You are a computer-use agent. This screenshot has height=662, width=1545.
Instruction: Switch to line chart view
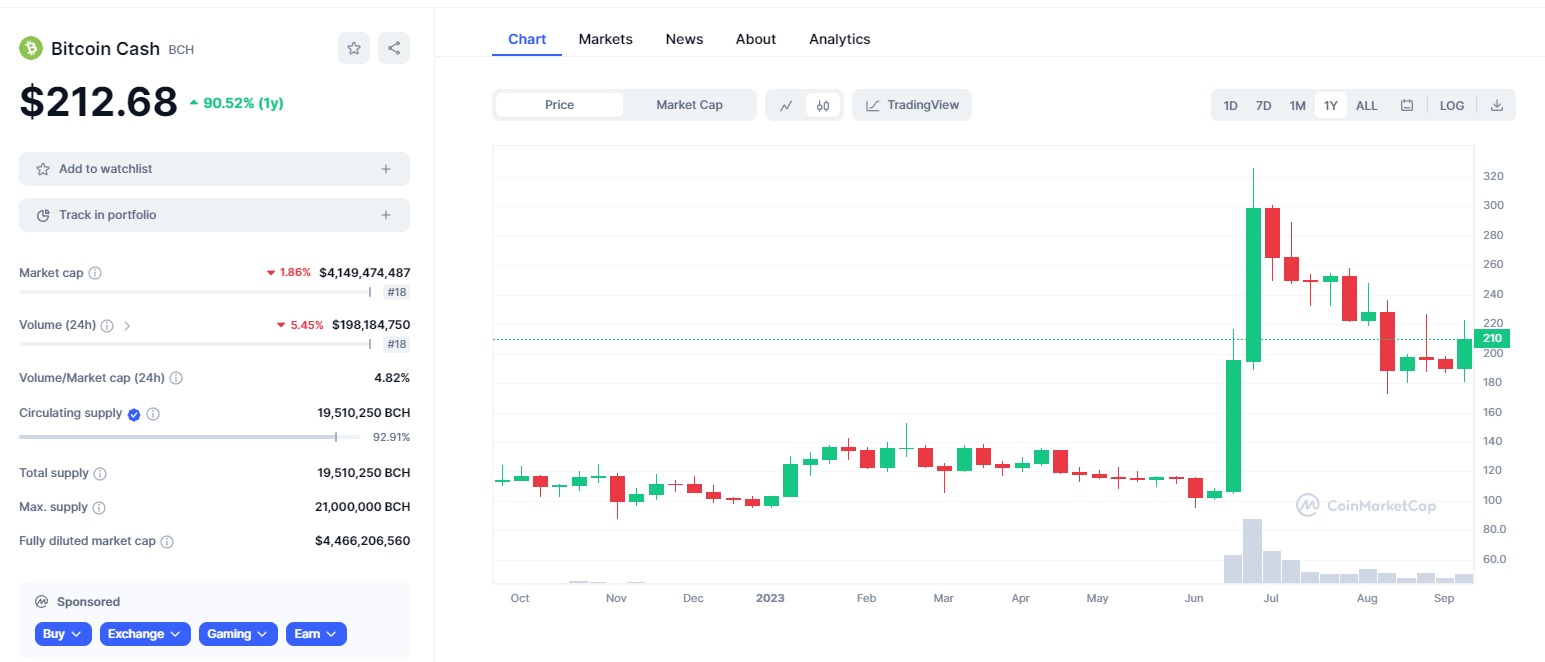tap(787, 105)
